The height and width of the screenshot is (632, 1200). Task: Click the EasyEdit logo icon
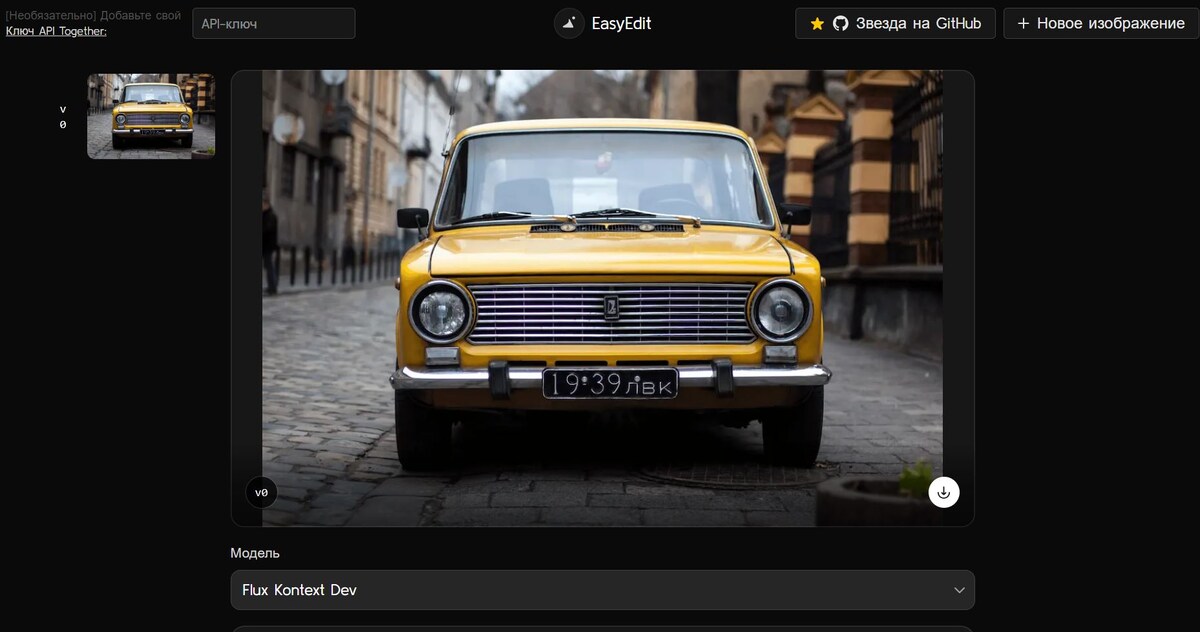click(x=569, y=23)
